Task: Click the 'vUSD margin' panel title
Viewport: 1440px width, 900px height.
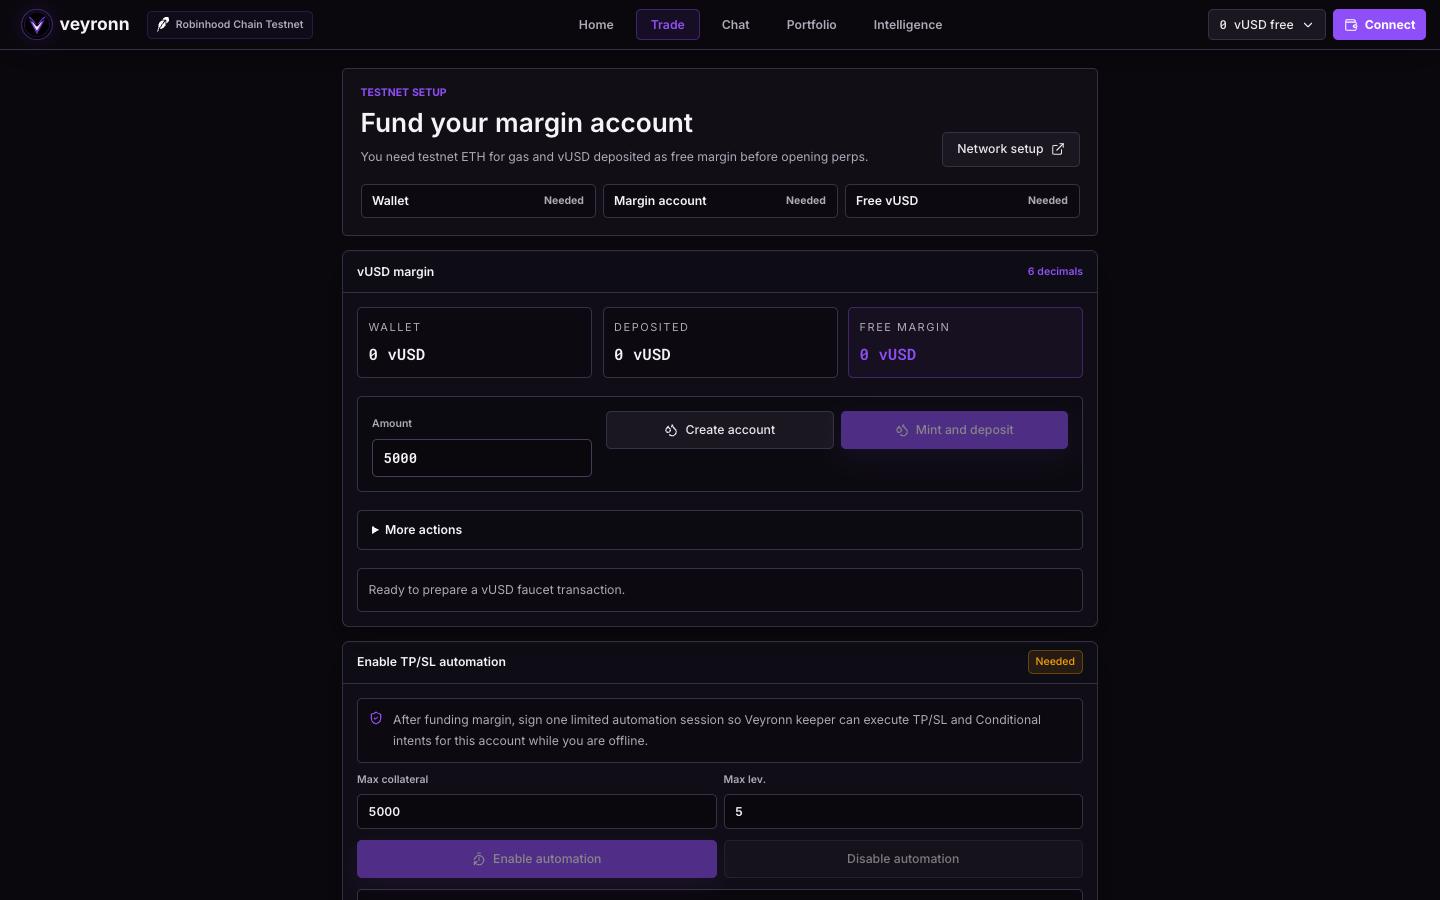Action: point(395,272)
